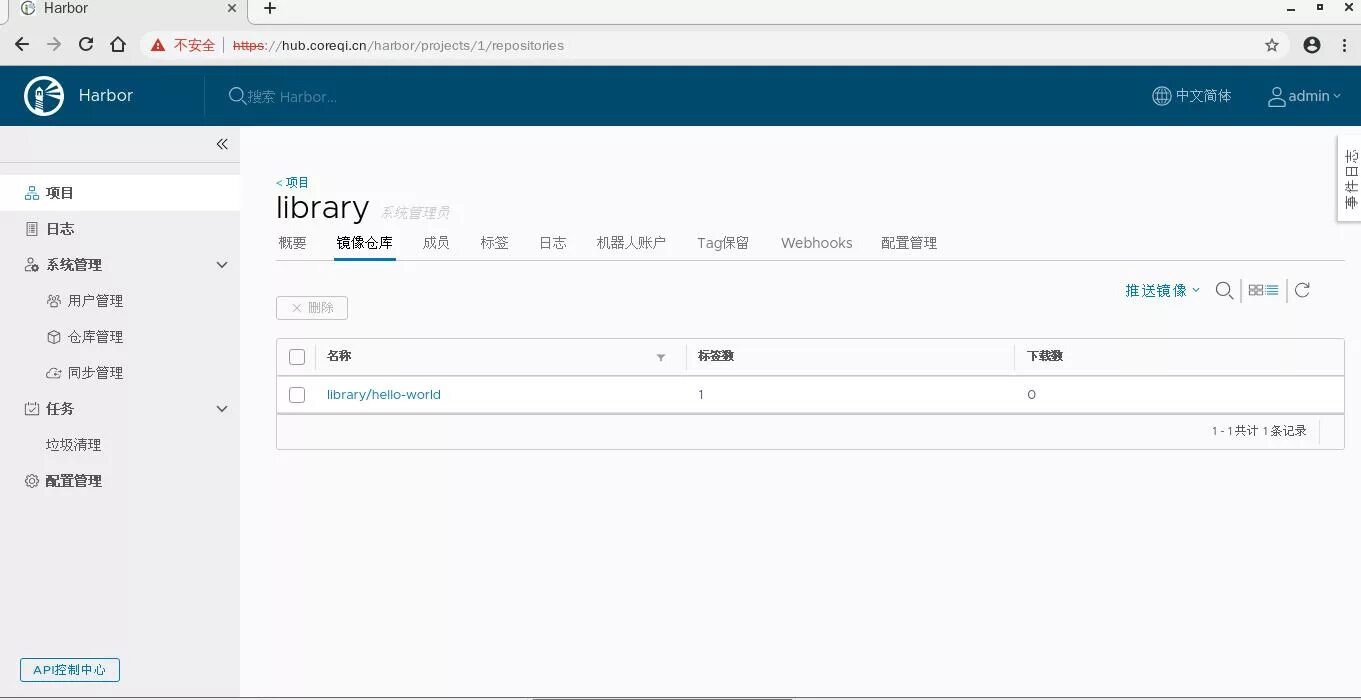Open 推送镜像 dropdown
The width and height of the screenshot is (1361, 700).
1162,290
